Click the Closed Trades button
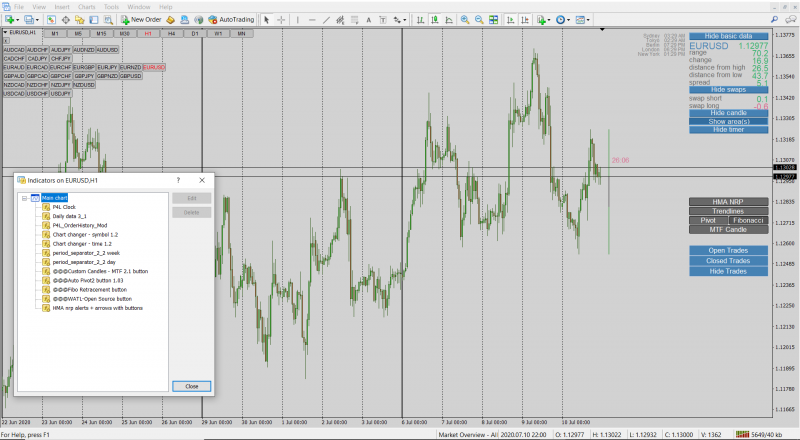The image size is (800, 440). click(728, 261)
